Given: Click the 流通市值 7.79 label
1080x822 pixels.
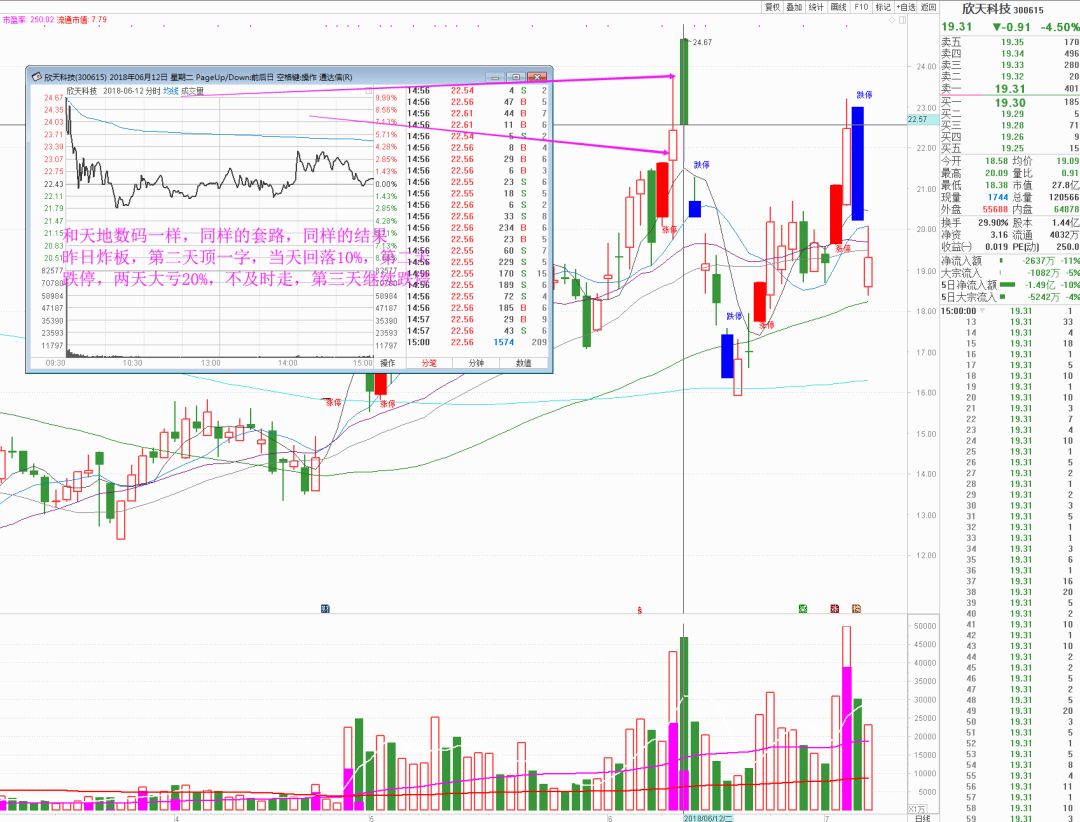Looking at the screenshot, I should tap(83, 20).
